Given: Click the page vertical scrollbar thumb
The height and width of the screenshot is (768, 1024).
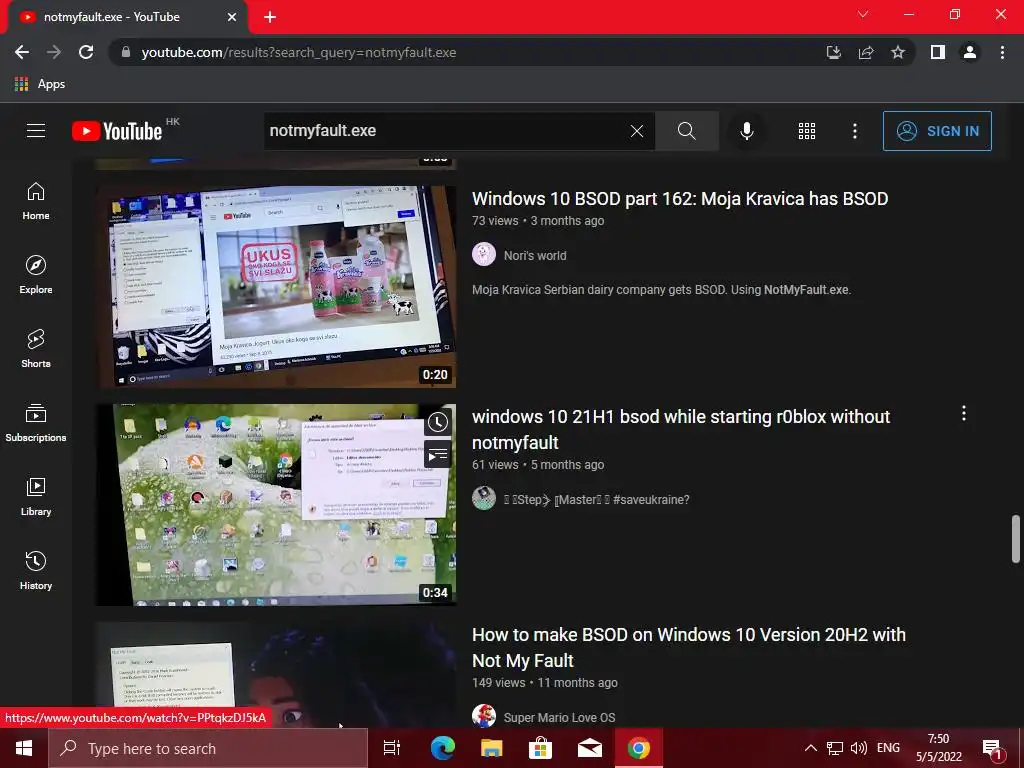Looking at the screenshot, I should click(x=1016, y=539).
